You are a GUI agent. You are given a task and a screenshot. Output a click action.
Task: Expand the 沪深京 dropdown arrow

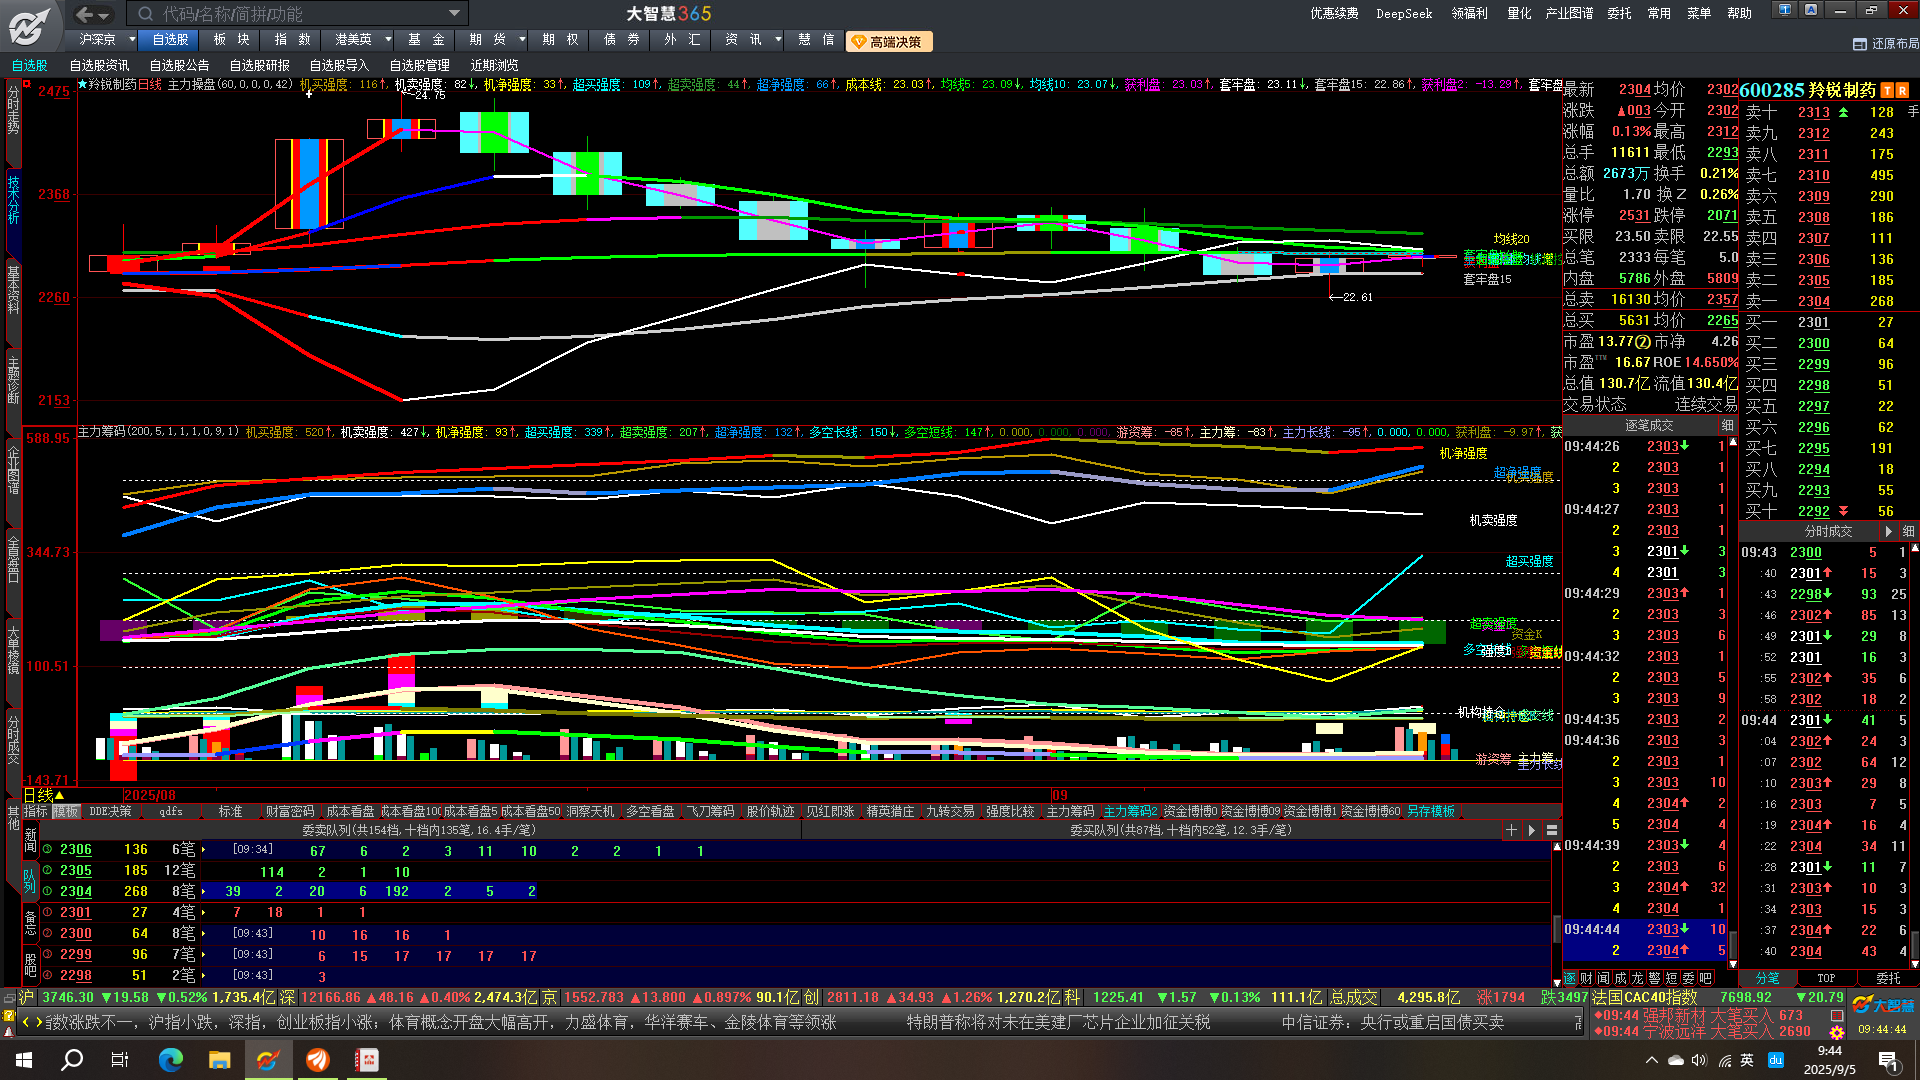132,40
